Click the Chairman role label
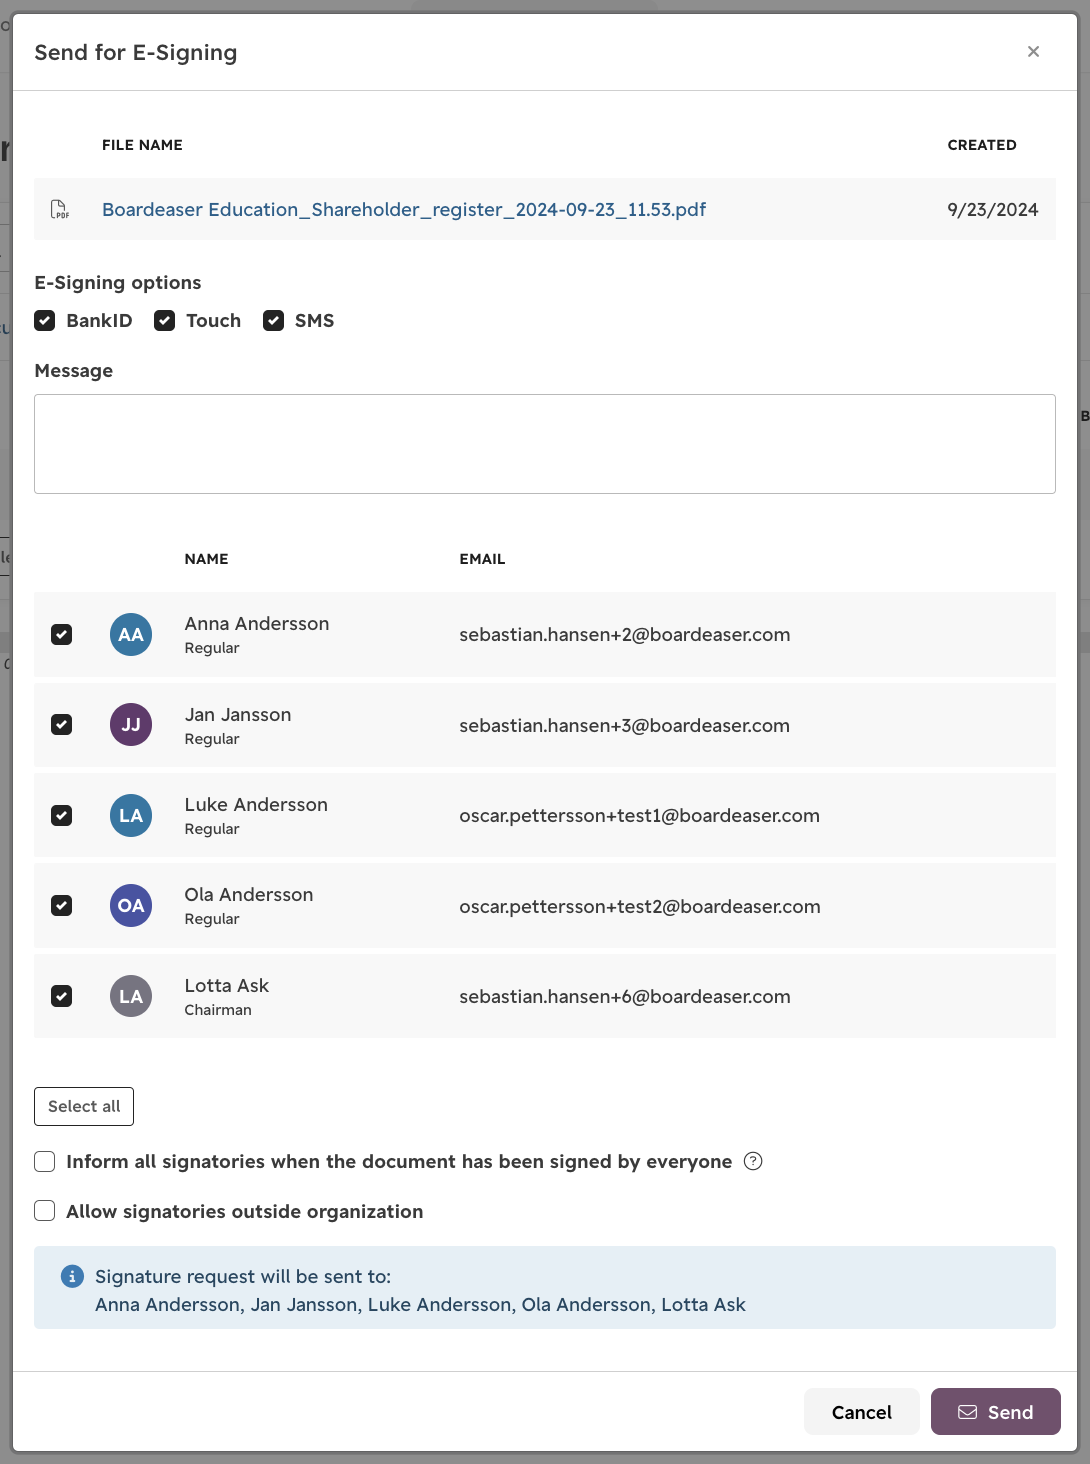Image resolution: width=1090 pixels, height=1464 pixels. click(218, 1010)
